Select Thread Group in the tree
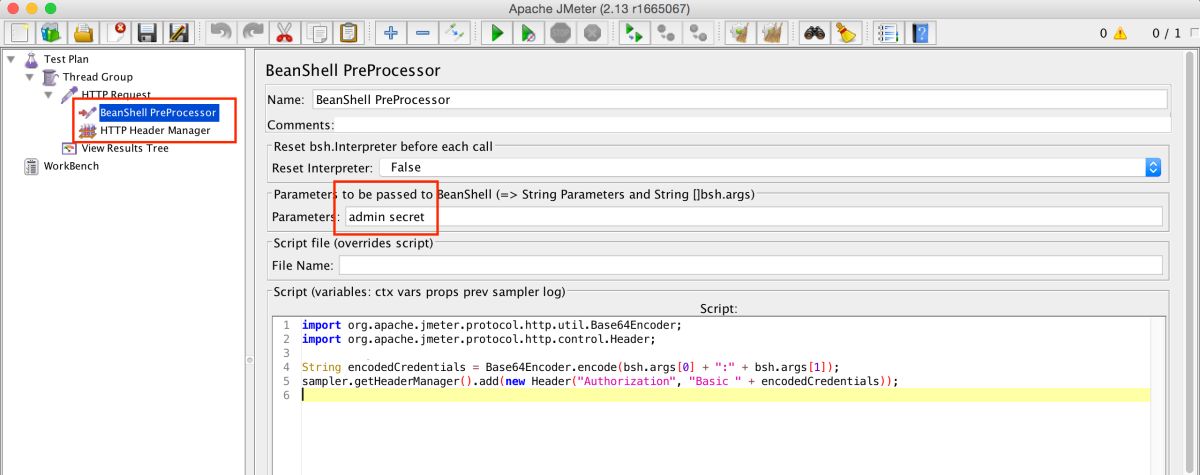The width and height of the screenshot is (1200, 475). coord(98,77)
